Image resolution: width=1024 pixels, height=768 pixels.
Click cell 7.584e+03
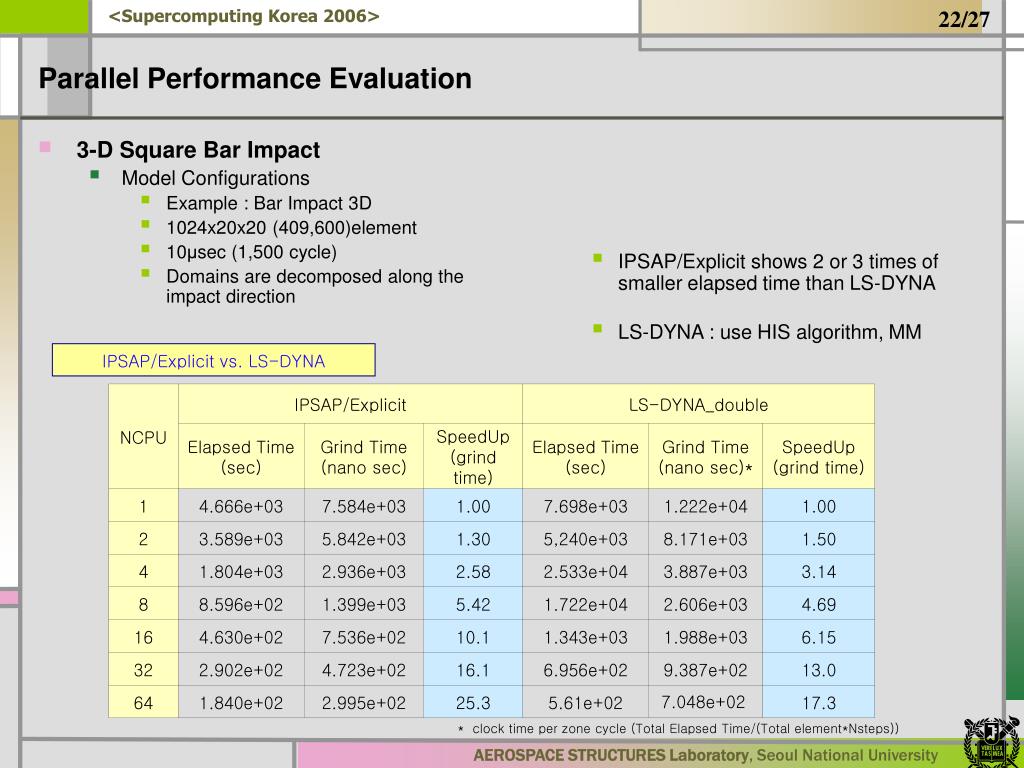coord(364,506)
